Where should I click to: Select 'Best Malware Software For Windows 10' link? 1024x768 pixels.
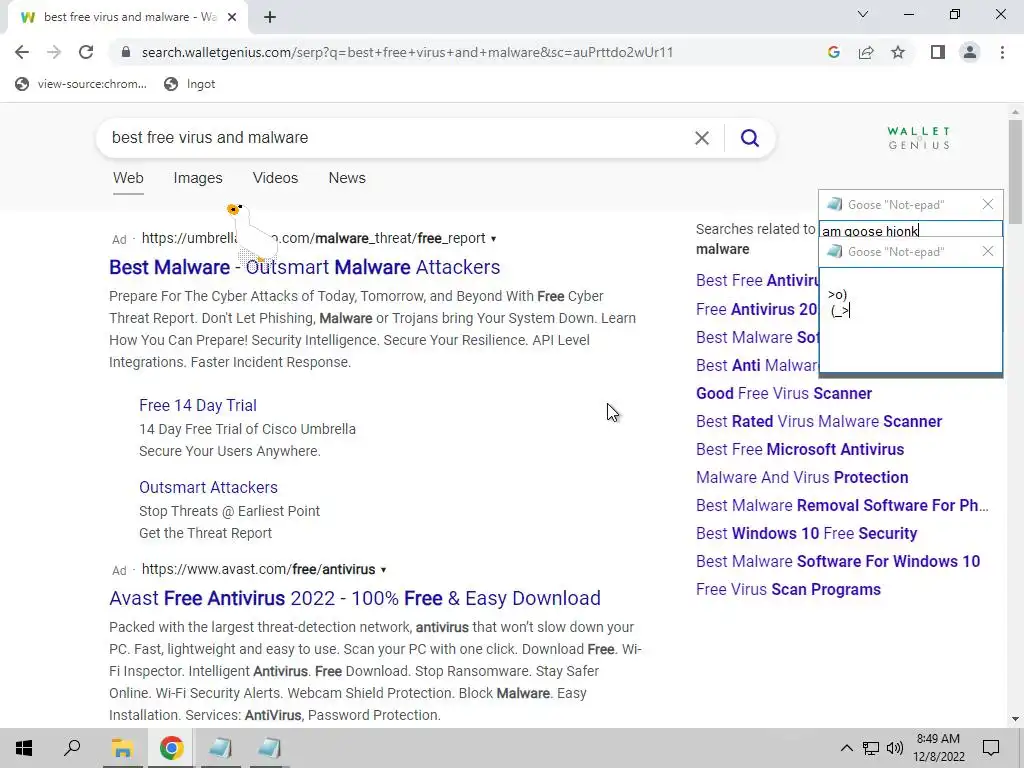tap(838, 562)
